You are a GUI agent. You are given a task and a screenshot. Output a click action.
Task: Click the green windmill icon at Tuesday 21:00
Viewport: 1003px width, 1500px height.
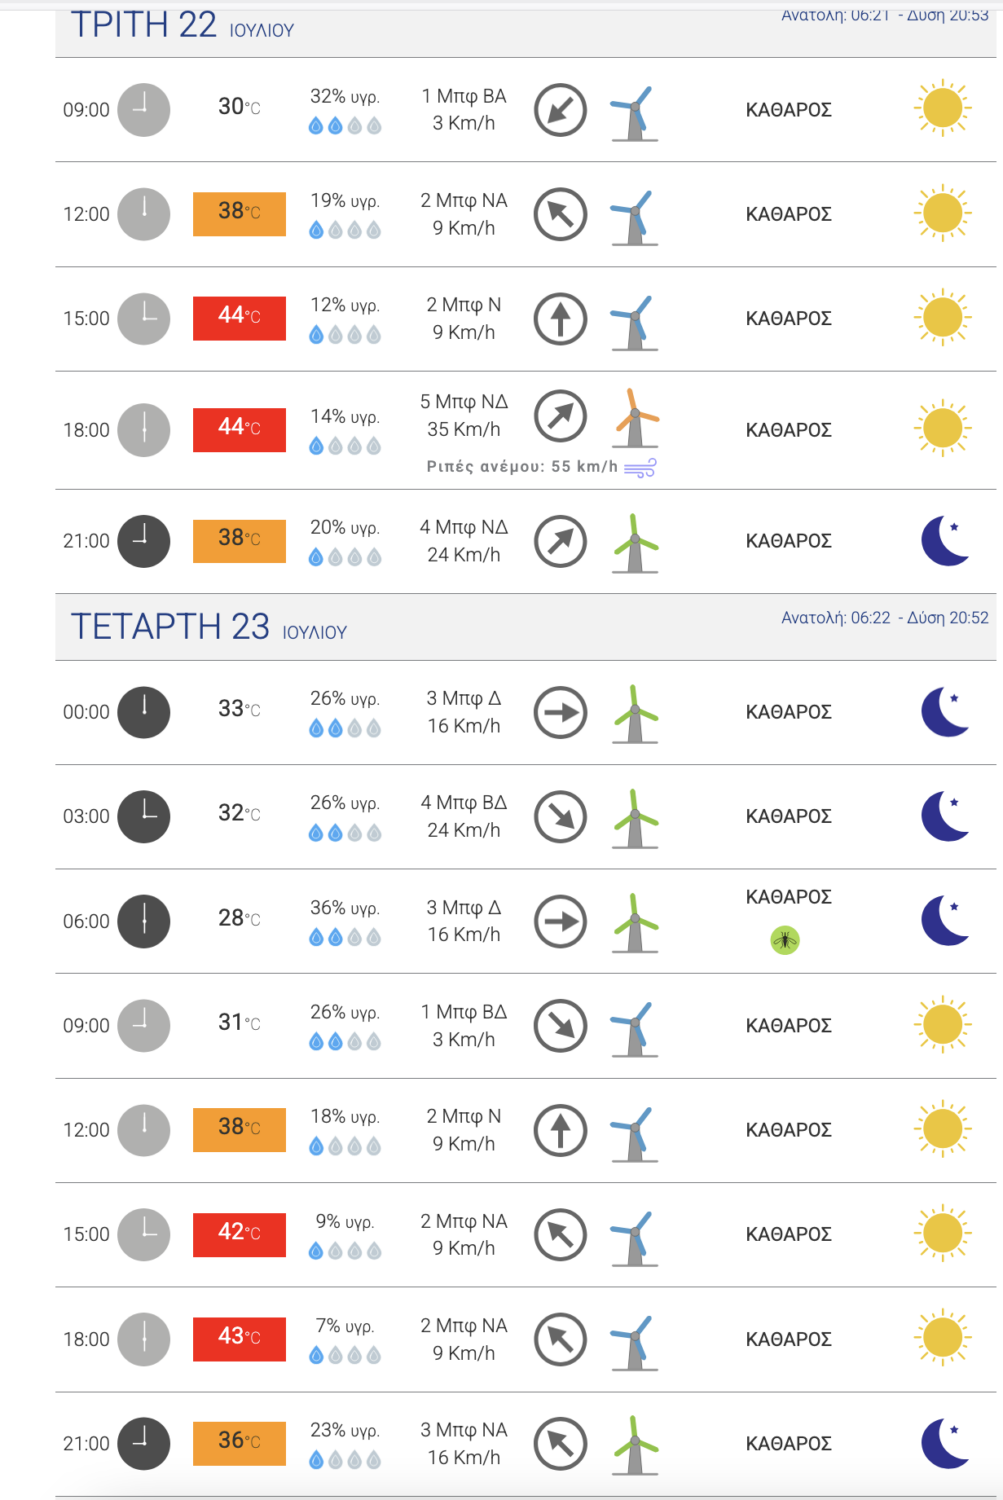tap(635, 543)
